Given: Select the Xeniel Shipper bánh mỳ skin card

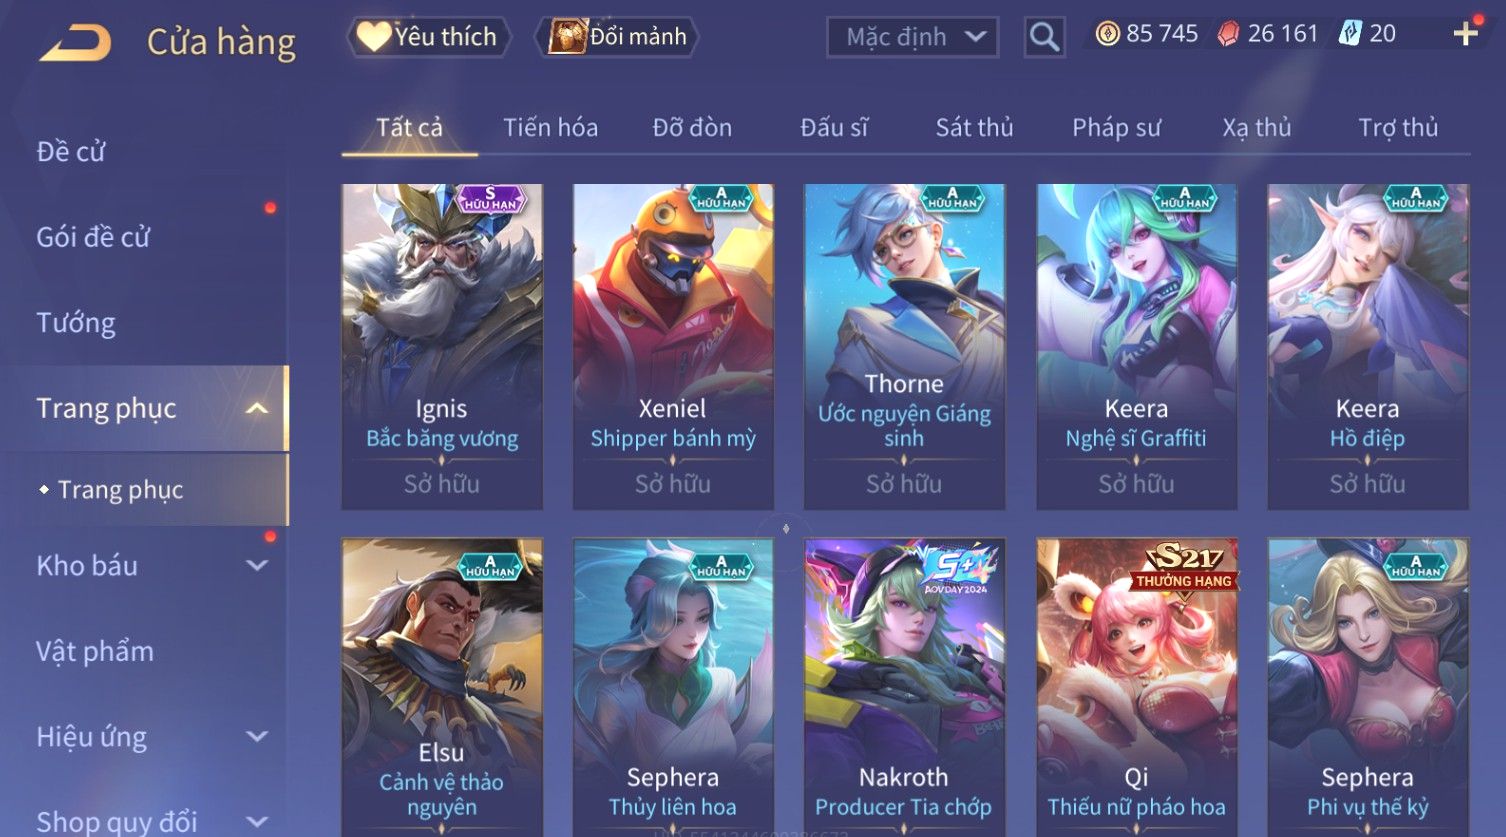Looking at the screenshot, I should coord(673,347).
